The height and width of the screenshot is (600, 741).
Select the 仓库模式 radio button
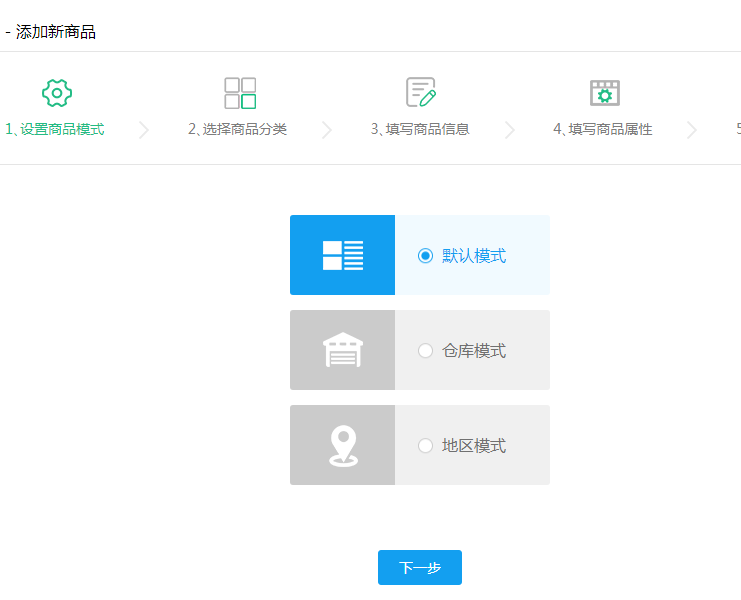coord(425,351)
